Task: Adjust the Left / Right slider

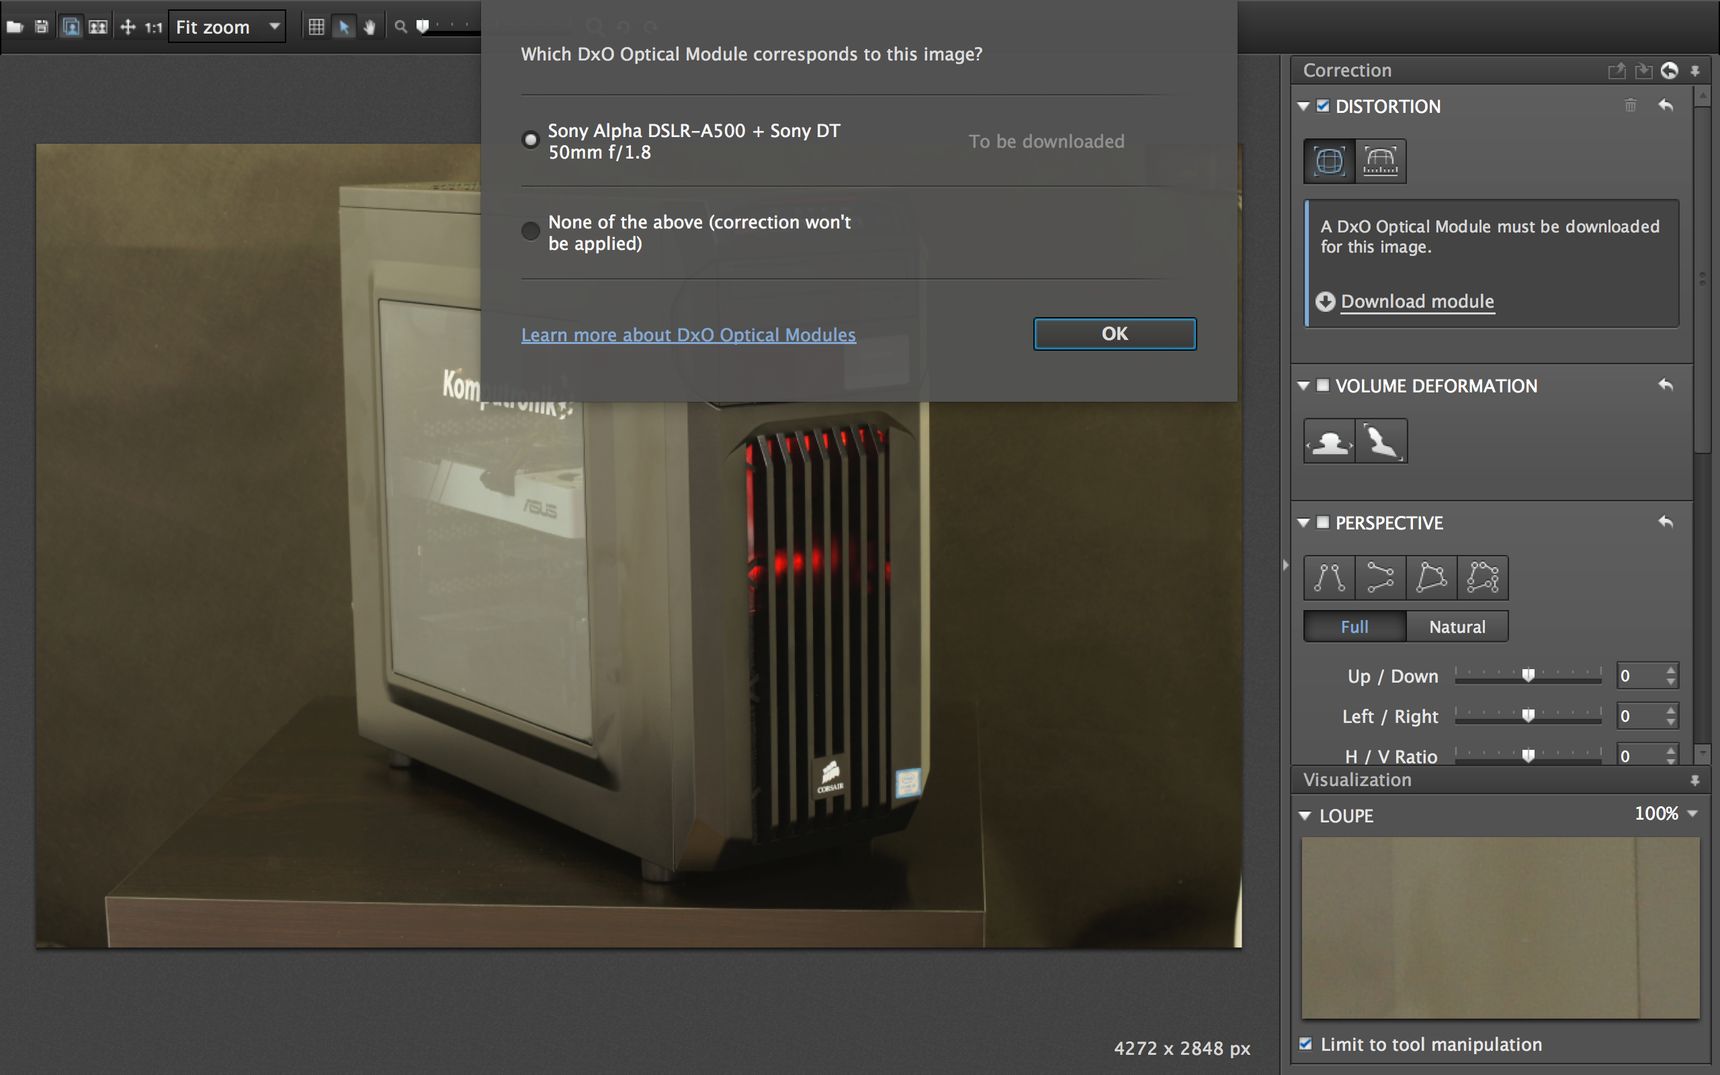Action: pos(1528,716)
